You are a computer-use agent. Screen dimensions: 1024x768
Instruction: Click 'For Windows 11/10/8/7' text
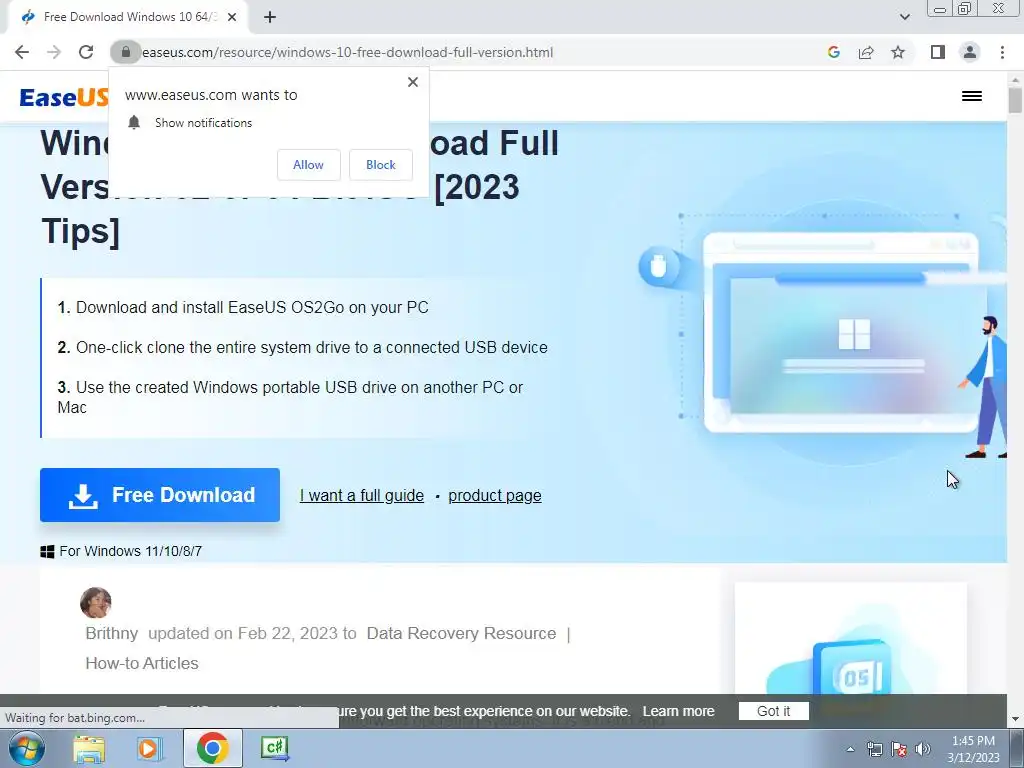pos(131,551)
